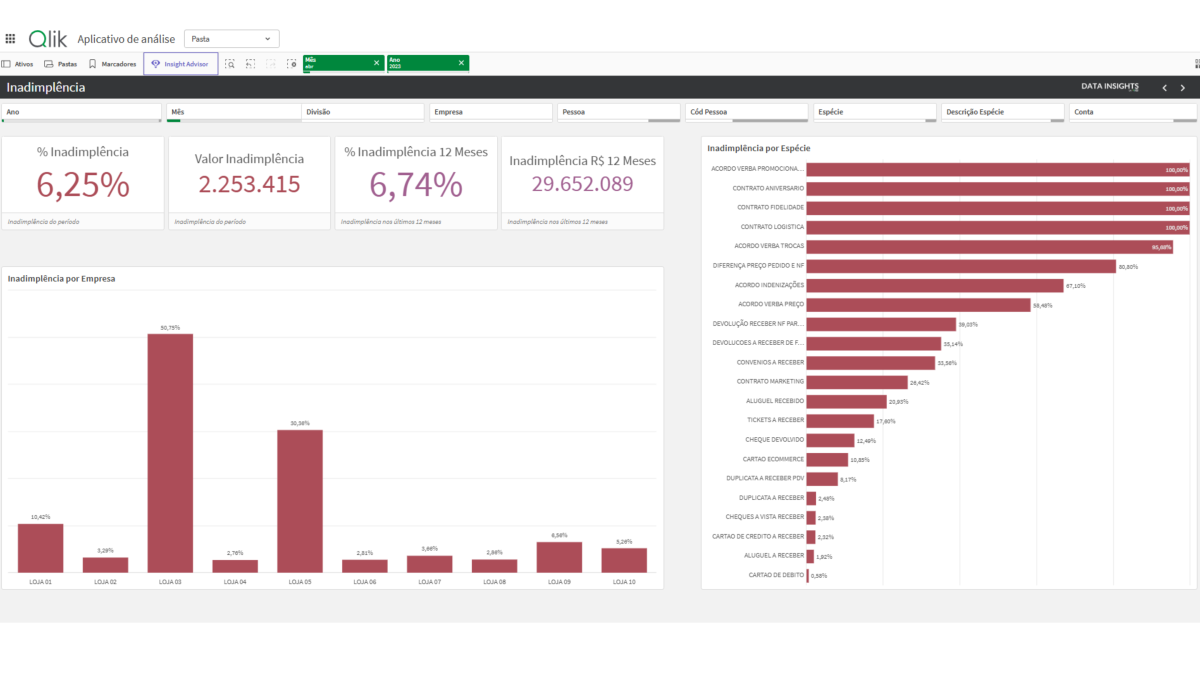Viewport: 1200px width, 675px height.
Task: Open the Pasta dropdown
Action: pos(231,39)
